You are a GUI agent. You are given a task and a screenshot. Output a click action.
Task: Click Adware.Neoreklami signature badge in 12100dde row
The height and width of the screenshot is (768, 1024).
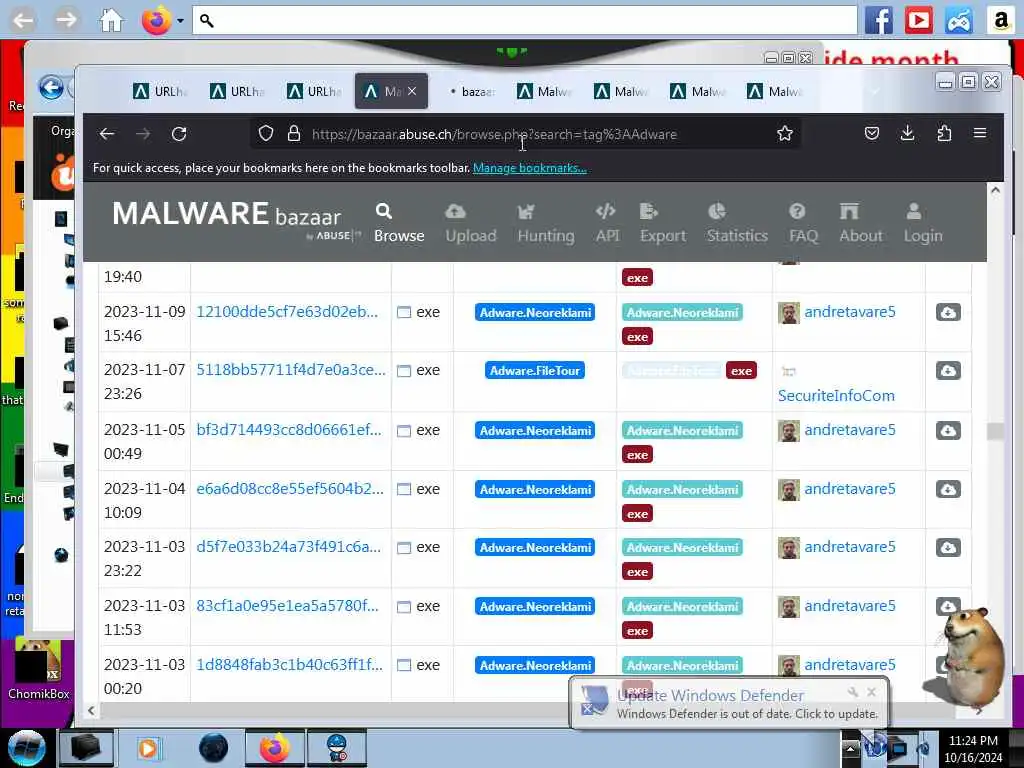(x=535, y=312)
